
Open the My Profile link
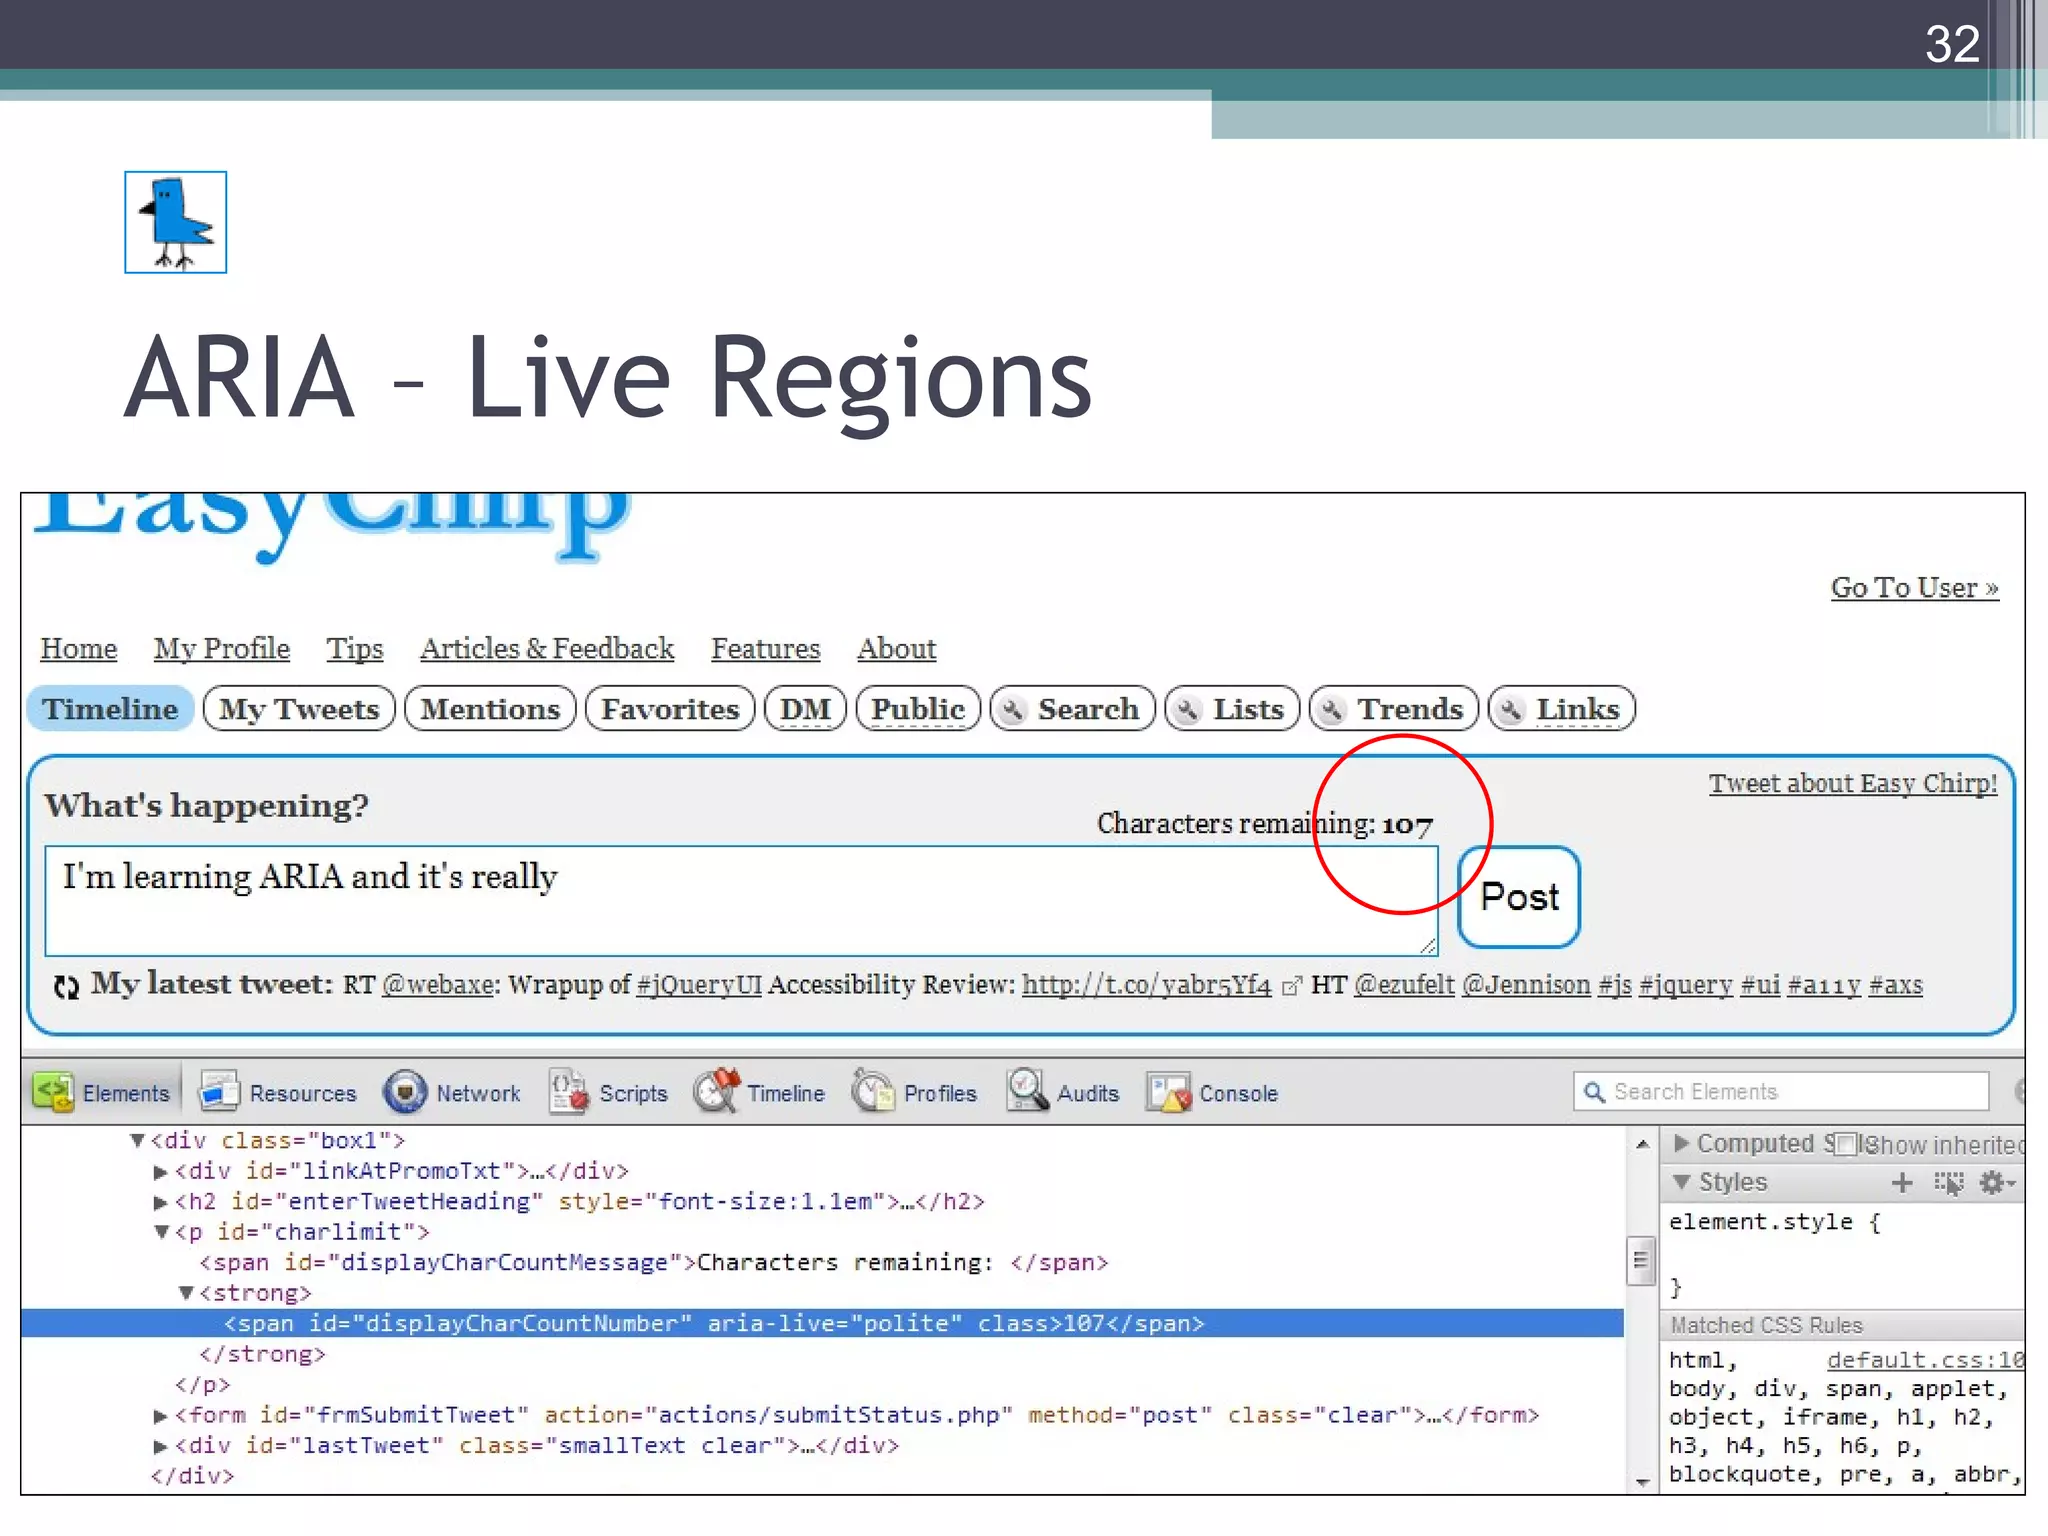[x=222, y=649]
